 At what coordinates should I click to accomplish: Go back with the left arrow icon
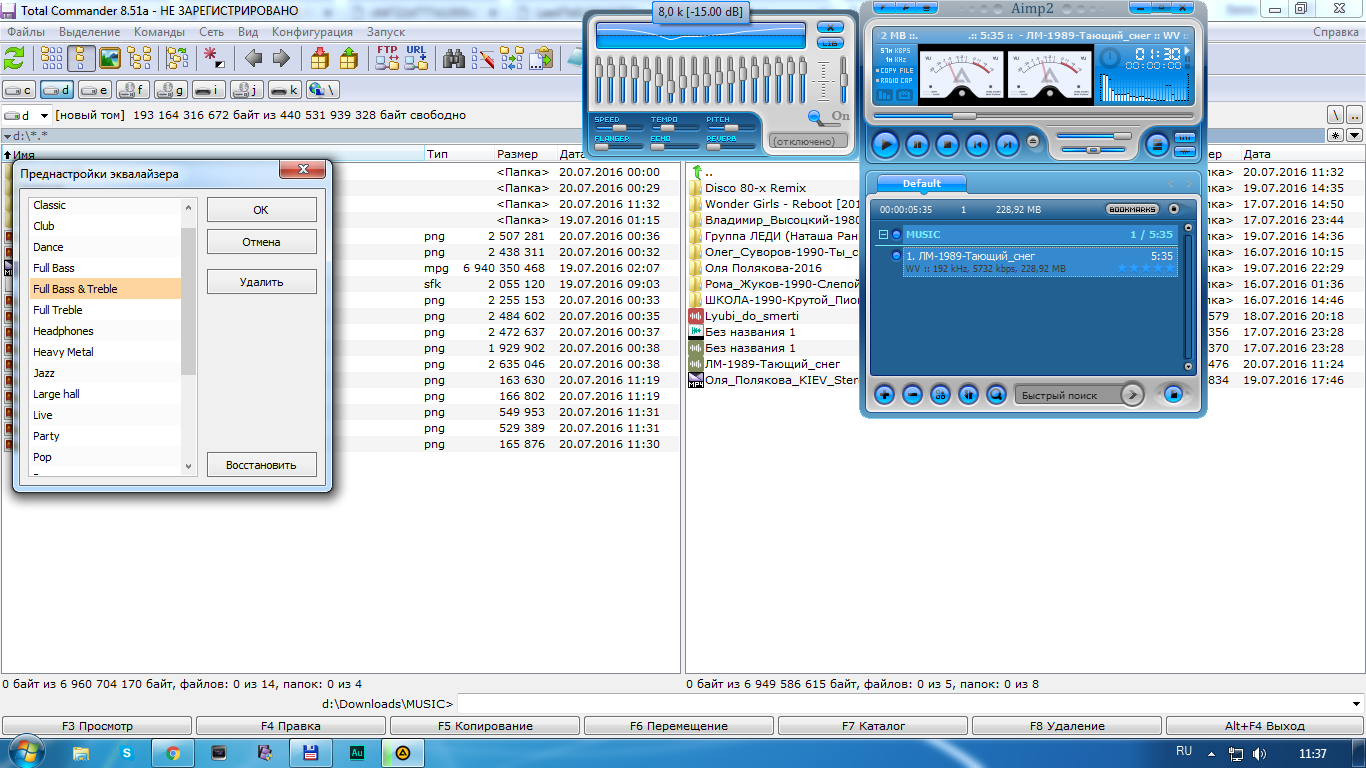pos(253,58)
